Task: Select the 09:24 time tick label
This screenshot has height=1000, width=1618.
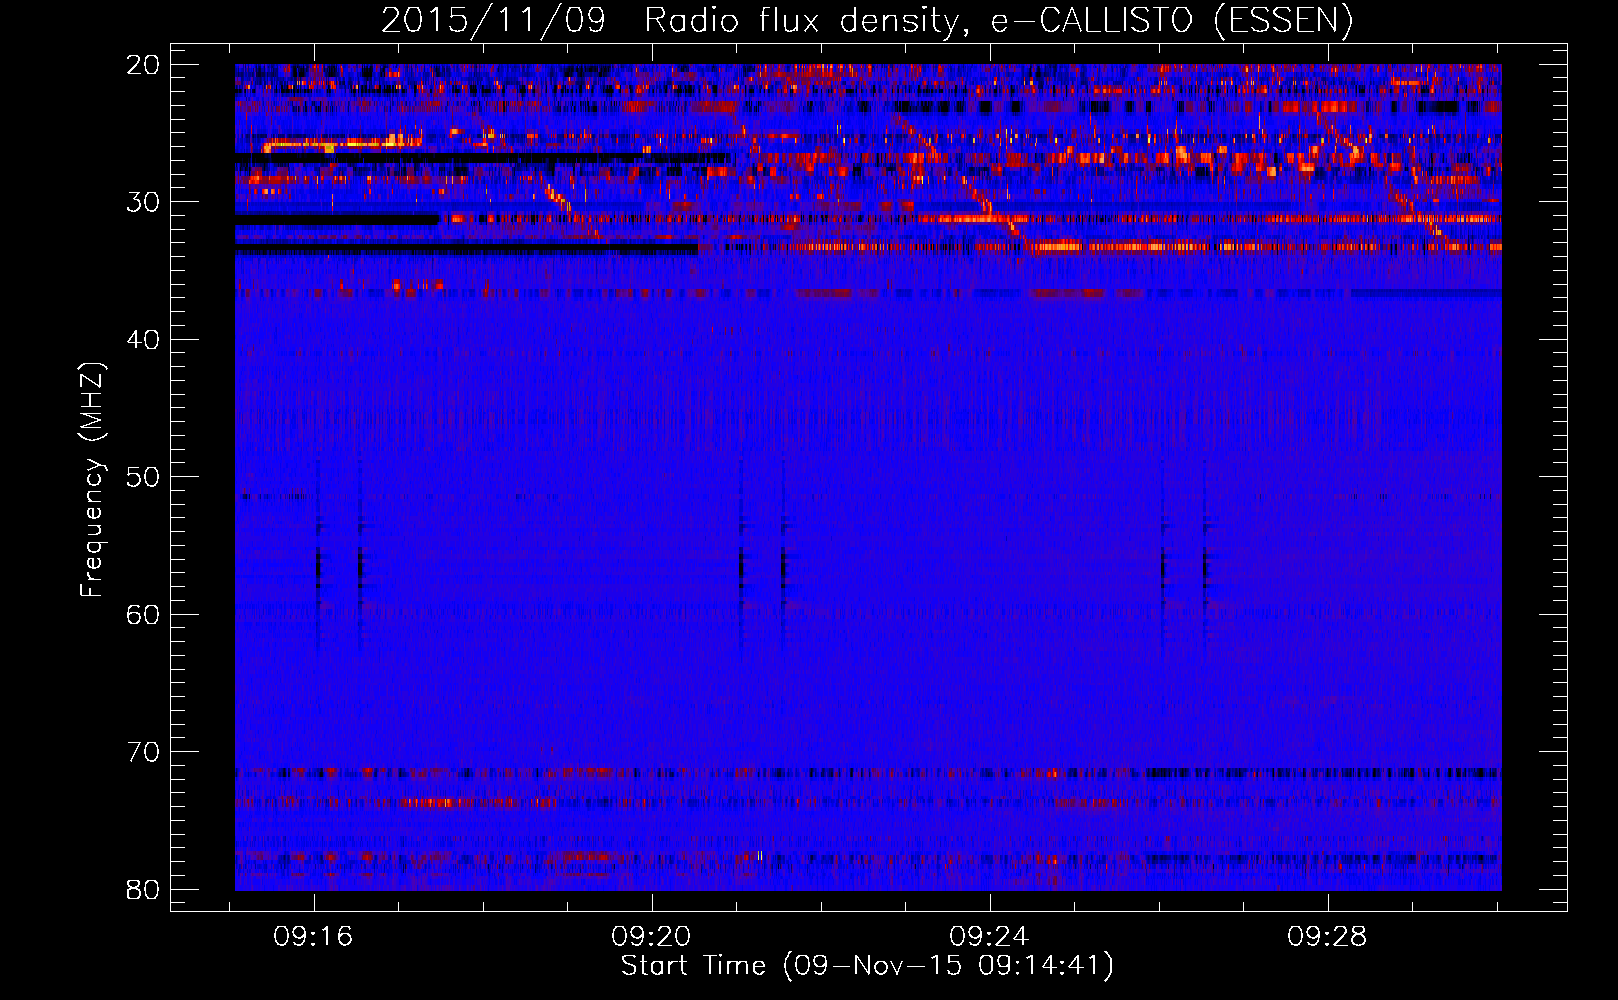Action: click(x=989, y=937)
